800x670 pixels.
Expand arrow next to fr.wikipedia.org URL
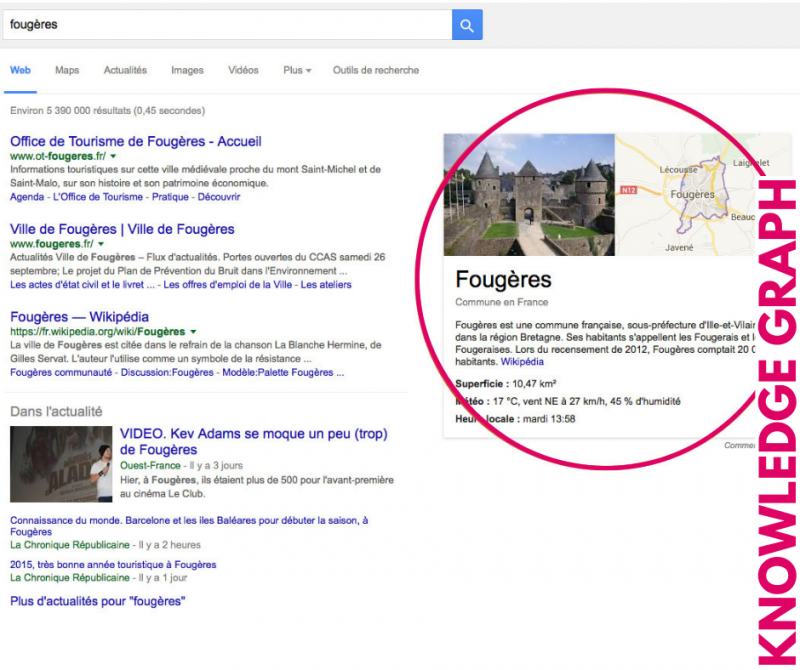(x=193, y=332)
